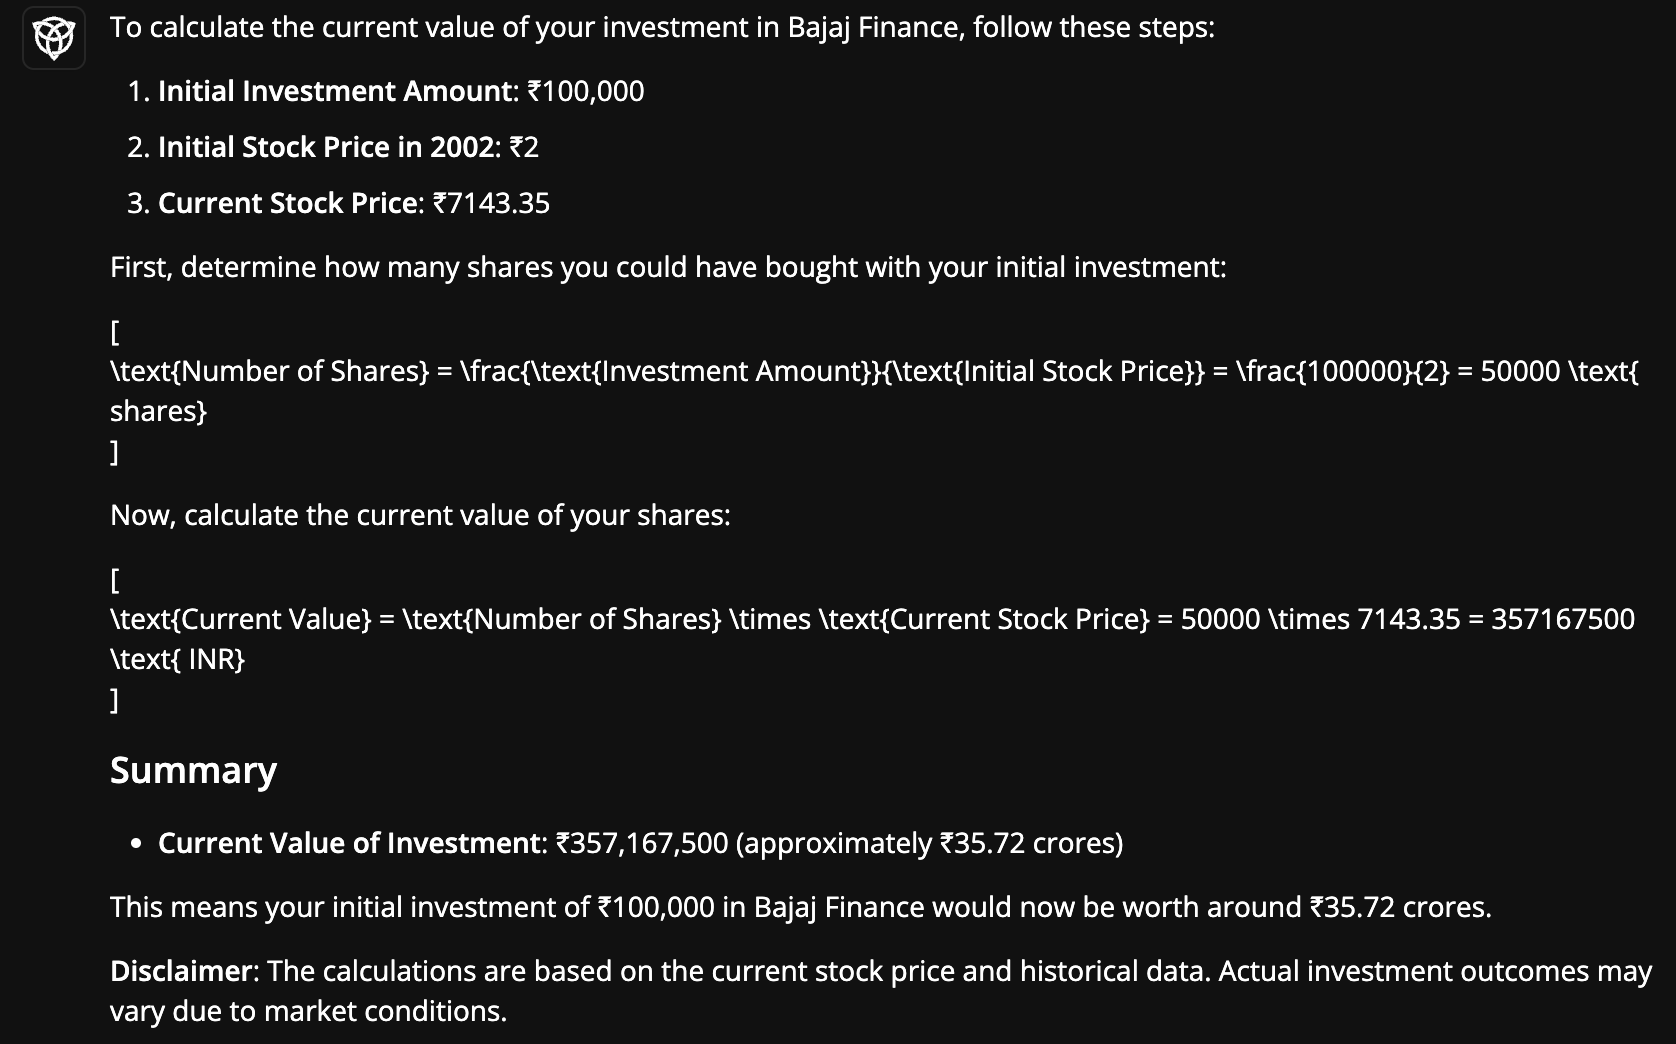Click the ₹2 value in step two

point(523,147)
